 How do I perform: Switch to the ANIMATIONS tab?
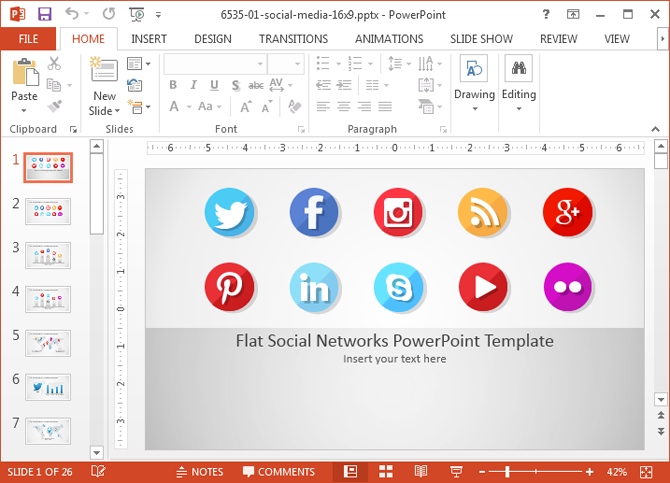tap(389, 39)
